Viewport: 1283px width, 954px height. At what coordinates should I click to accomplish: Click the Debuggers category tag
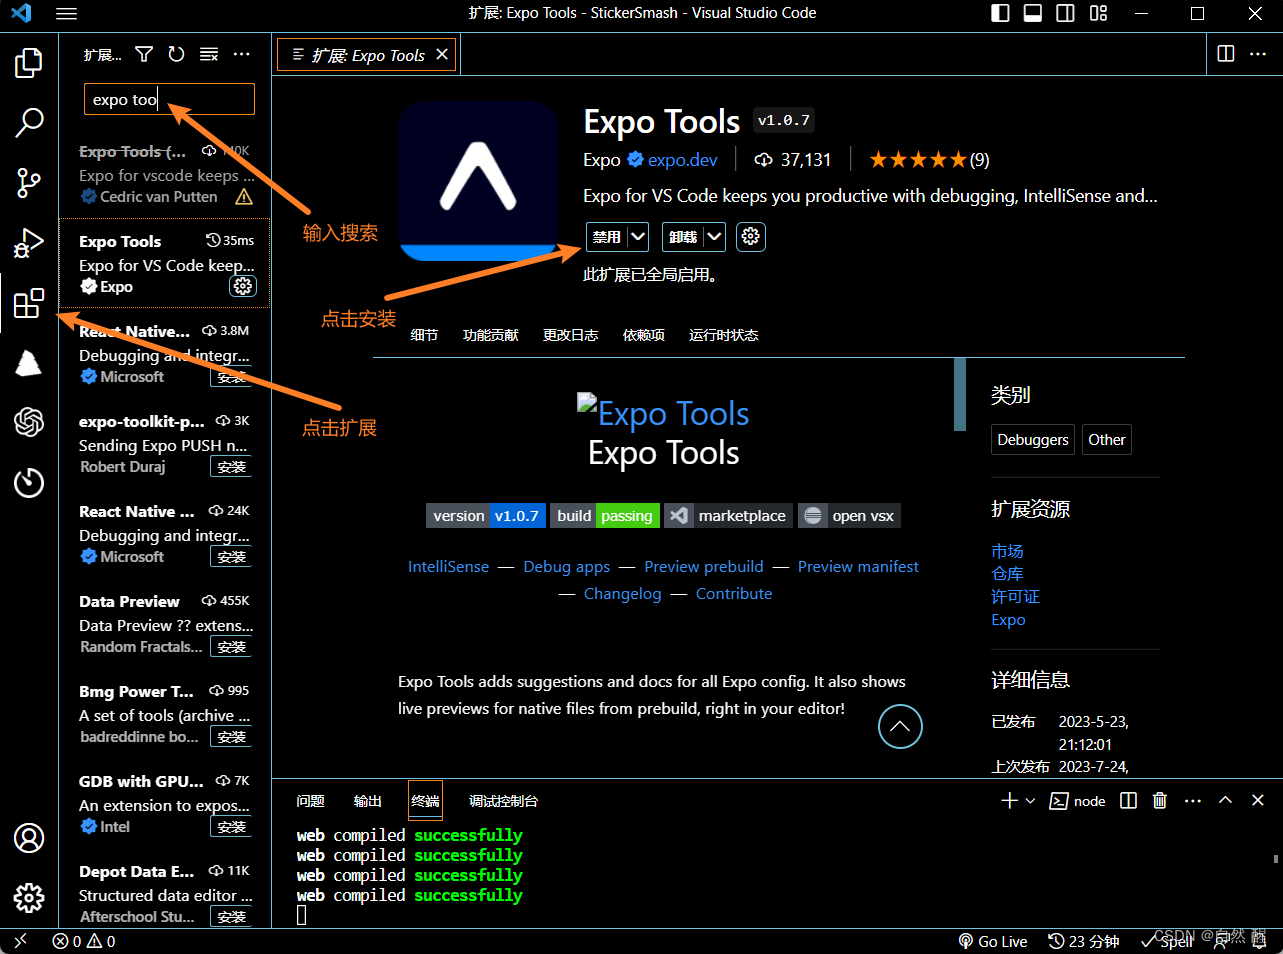tap(1033, 440)
